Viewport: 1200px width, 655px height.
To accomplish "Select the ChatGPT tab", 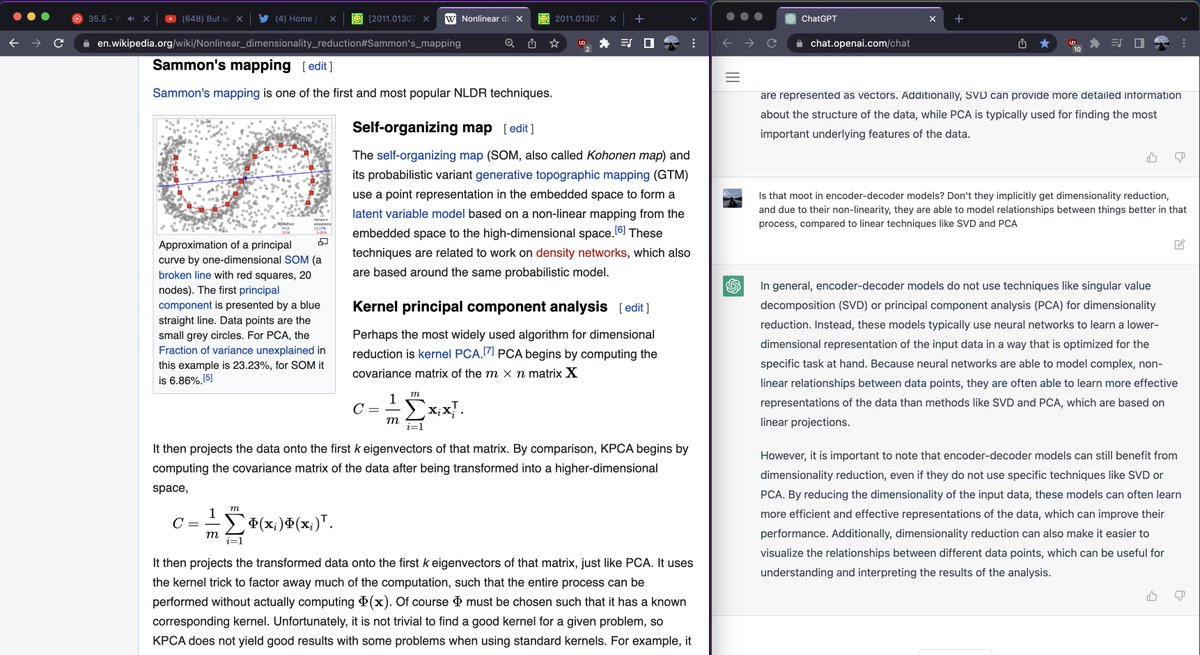I will click(860, 18).
